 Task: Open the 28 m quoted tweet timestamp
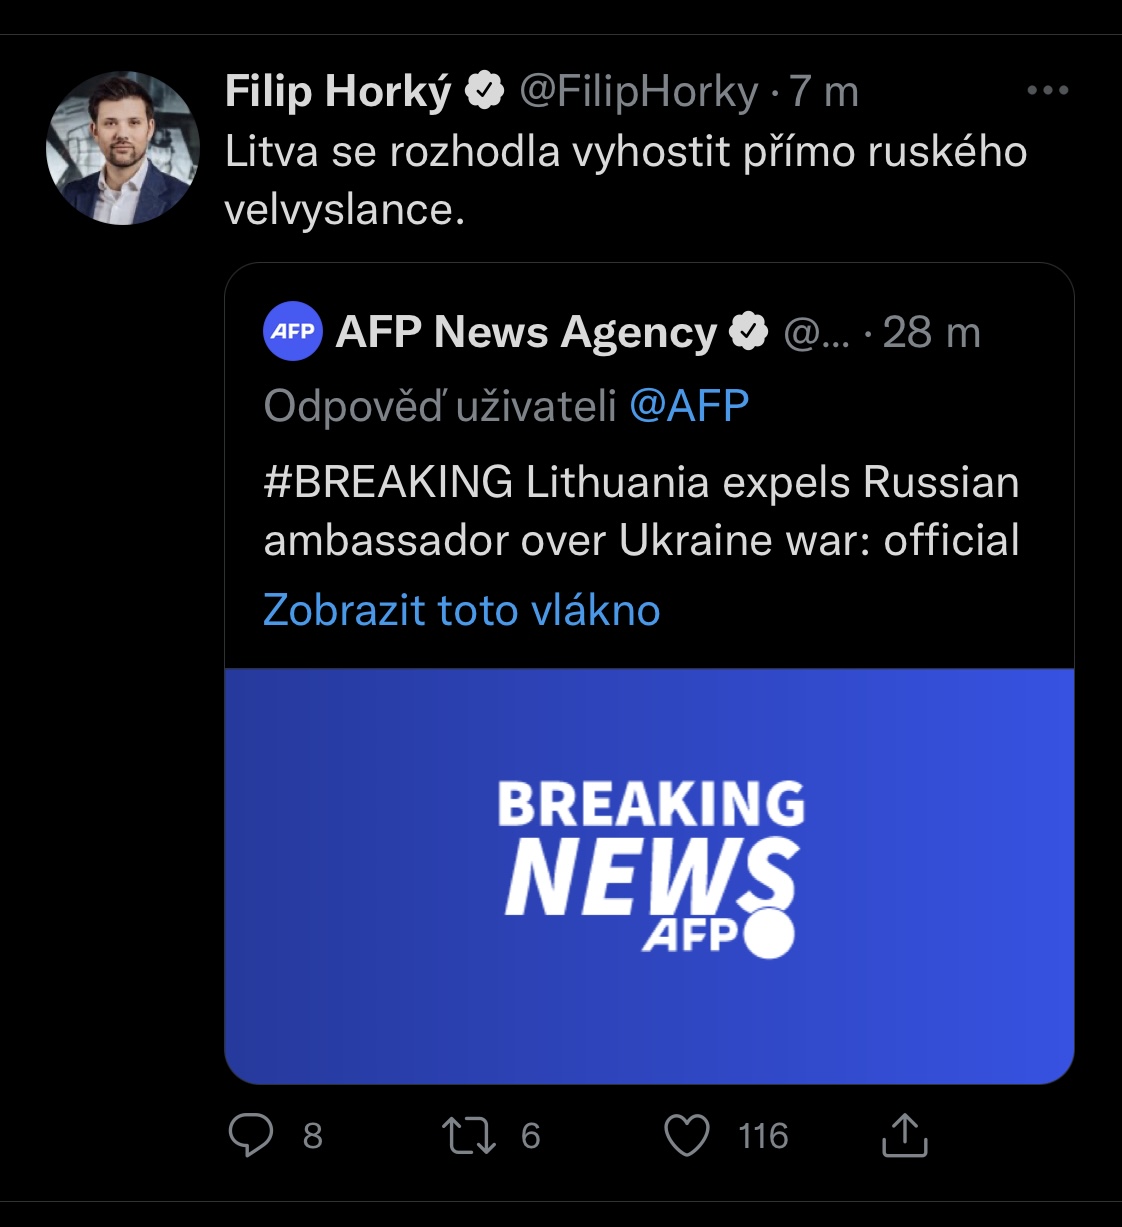[x=931, y=332]
